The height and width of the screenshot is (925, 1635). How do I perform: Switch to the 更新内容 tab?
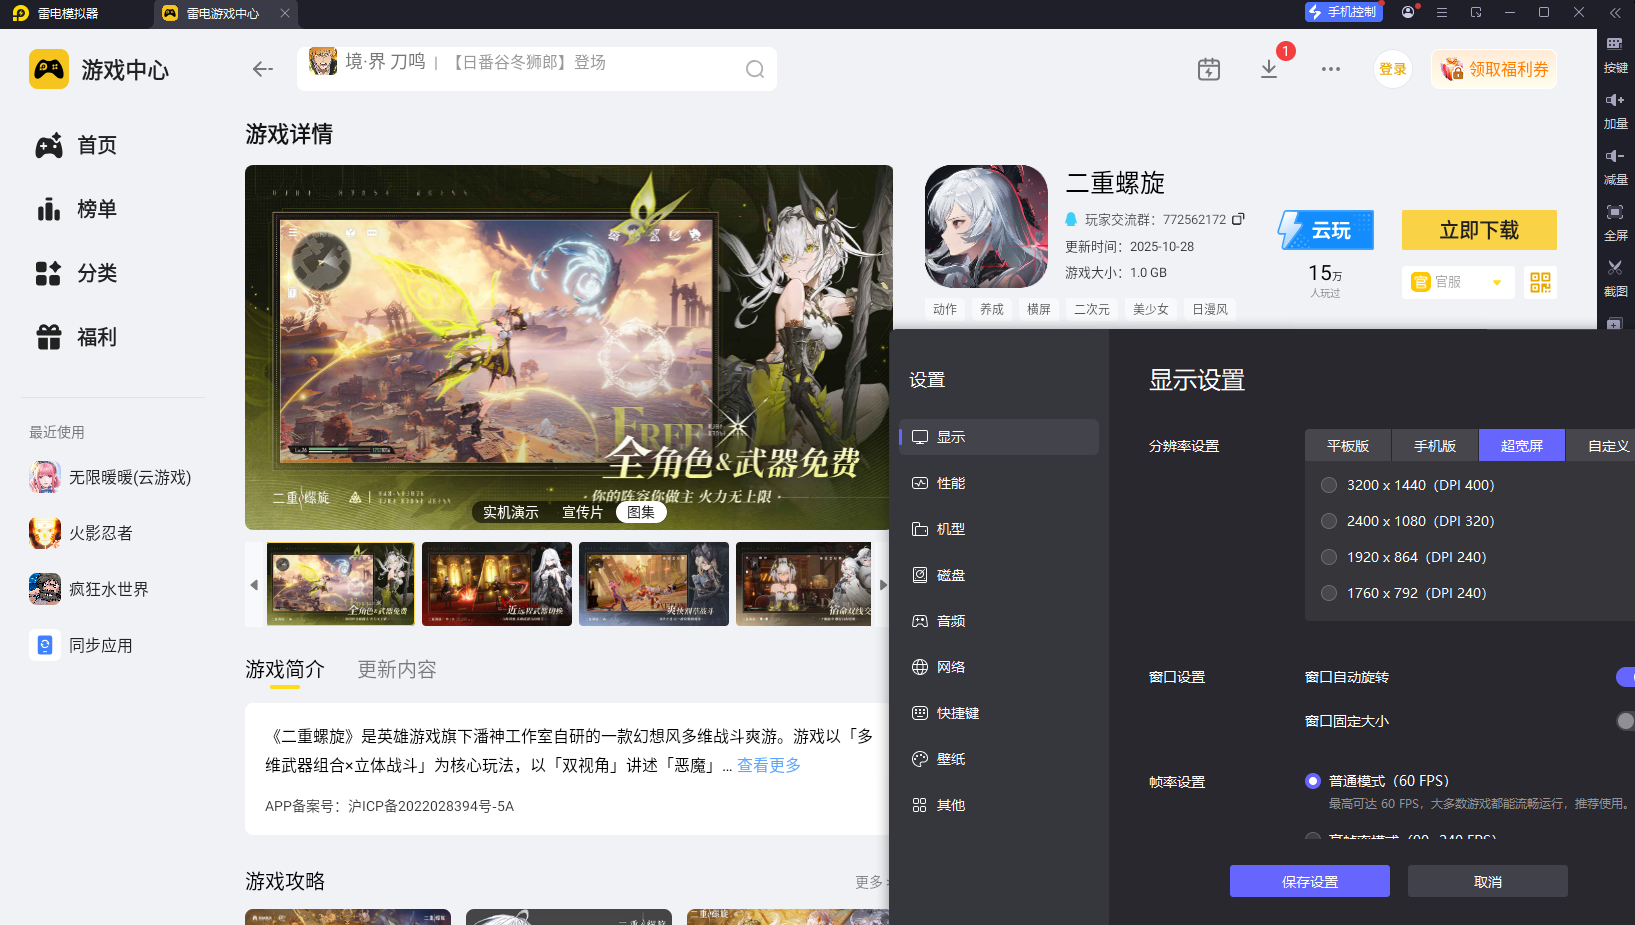pos(395,669)
